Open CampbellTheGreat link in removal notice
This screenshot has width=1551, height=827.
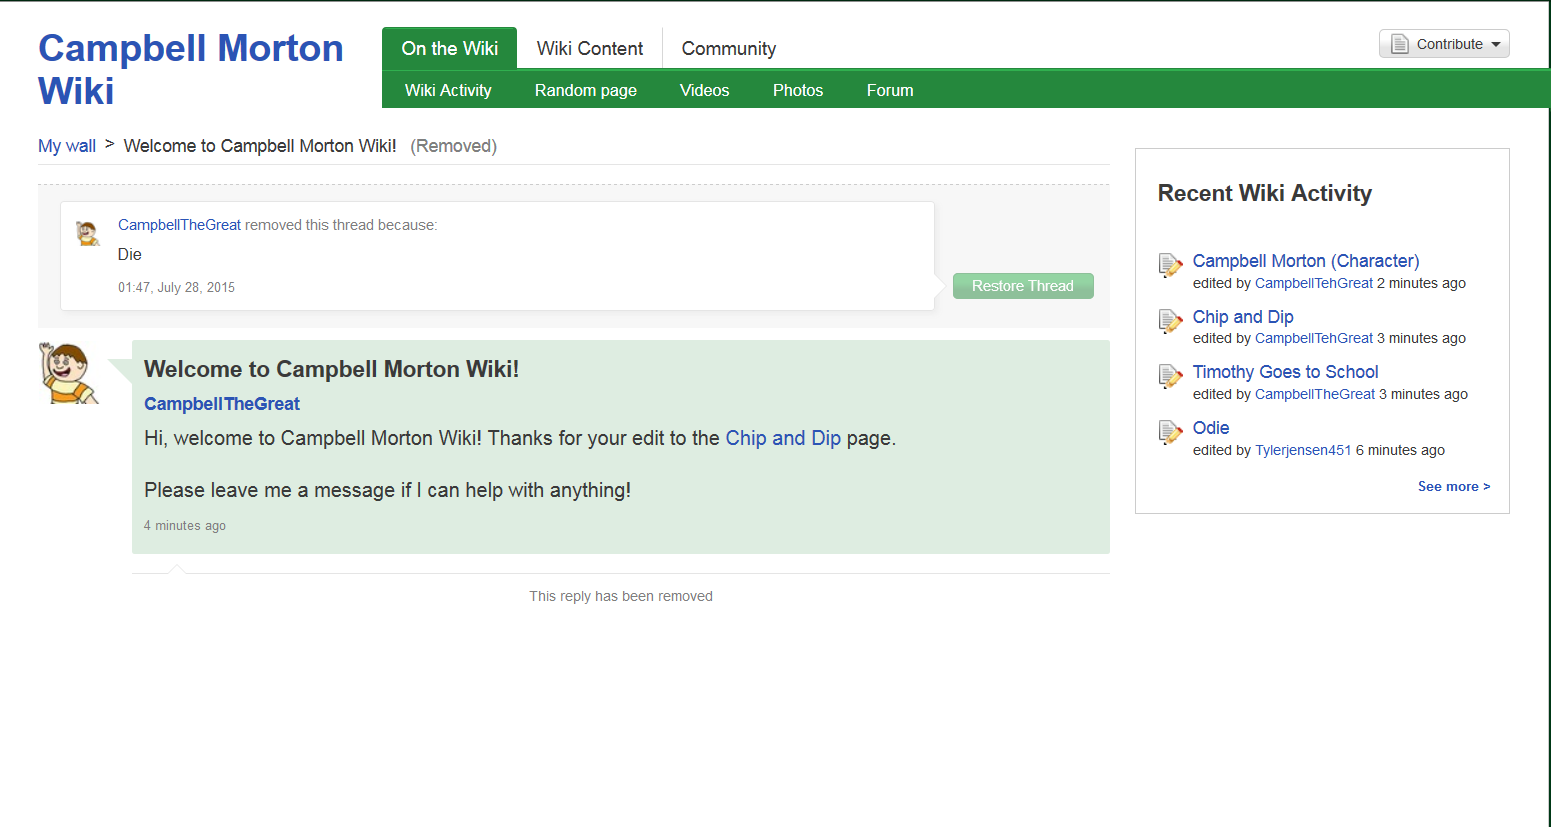[x=179, y=225]
